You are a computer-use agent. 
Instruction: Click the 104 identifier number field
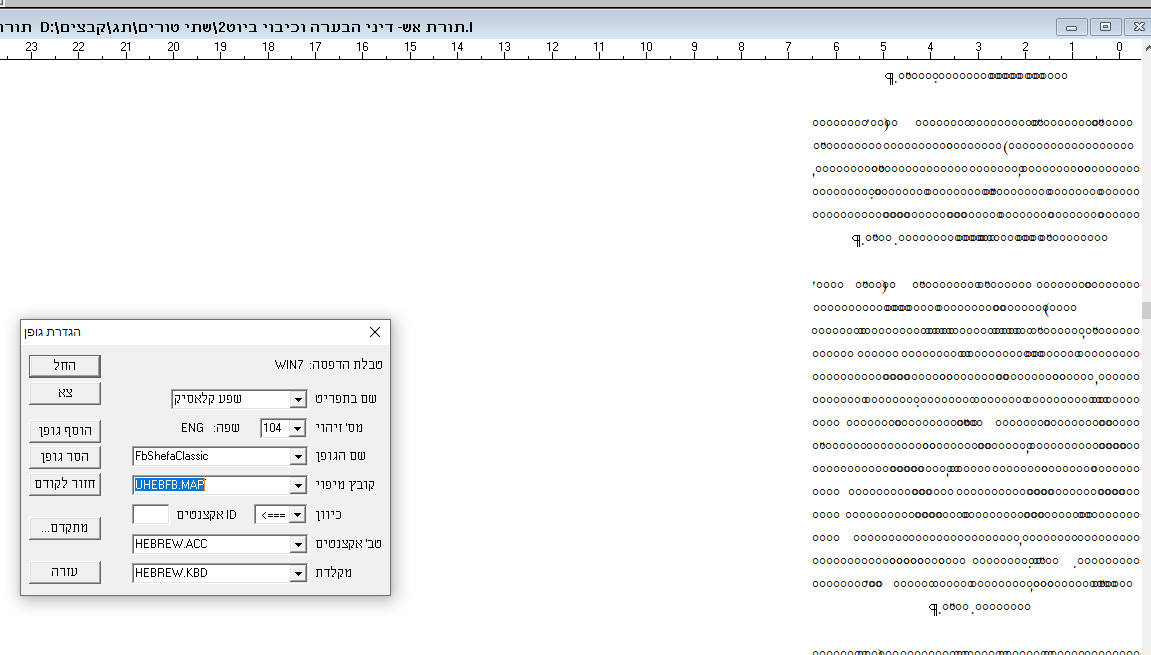pyautogui.click(x=275, y=428)
